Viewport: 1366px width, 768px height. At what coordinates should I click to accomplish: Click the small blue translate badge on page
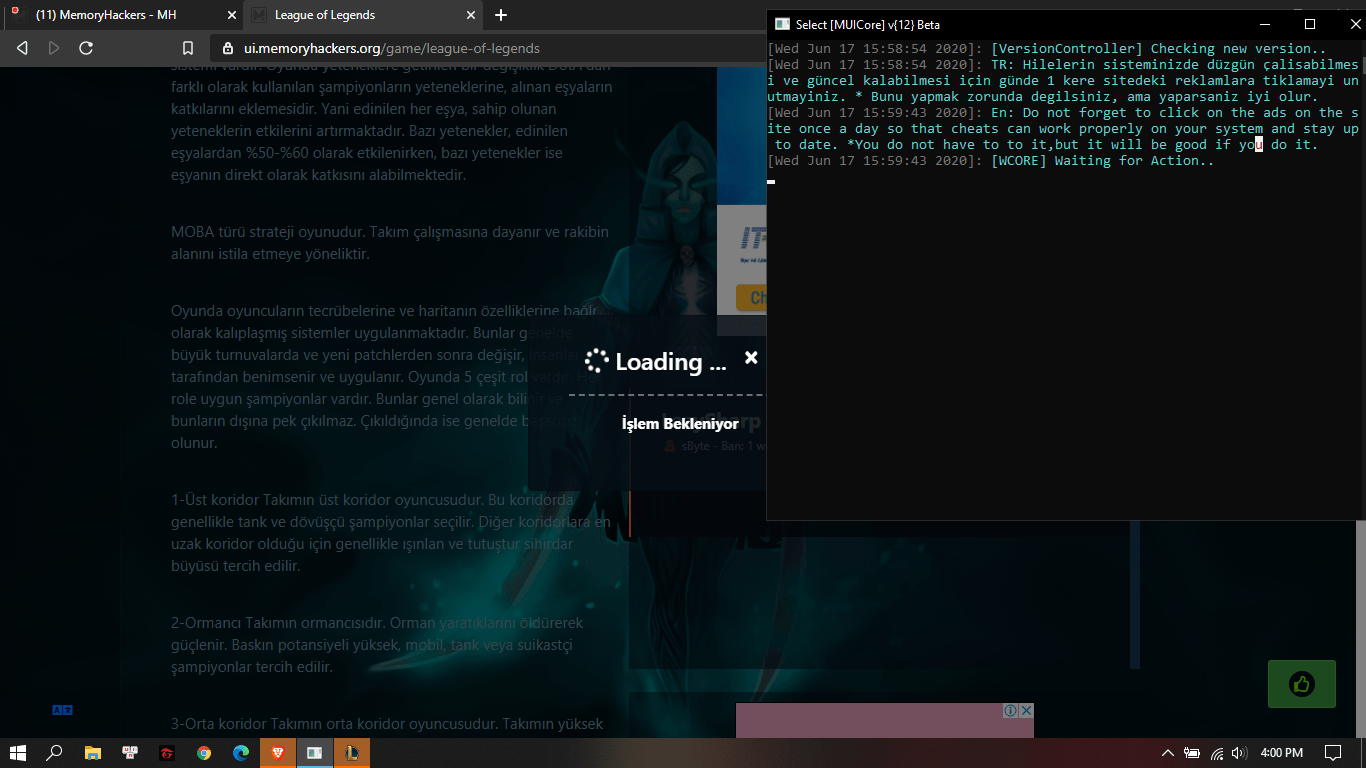[x=62, y=710]
